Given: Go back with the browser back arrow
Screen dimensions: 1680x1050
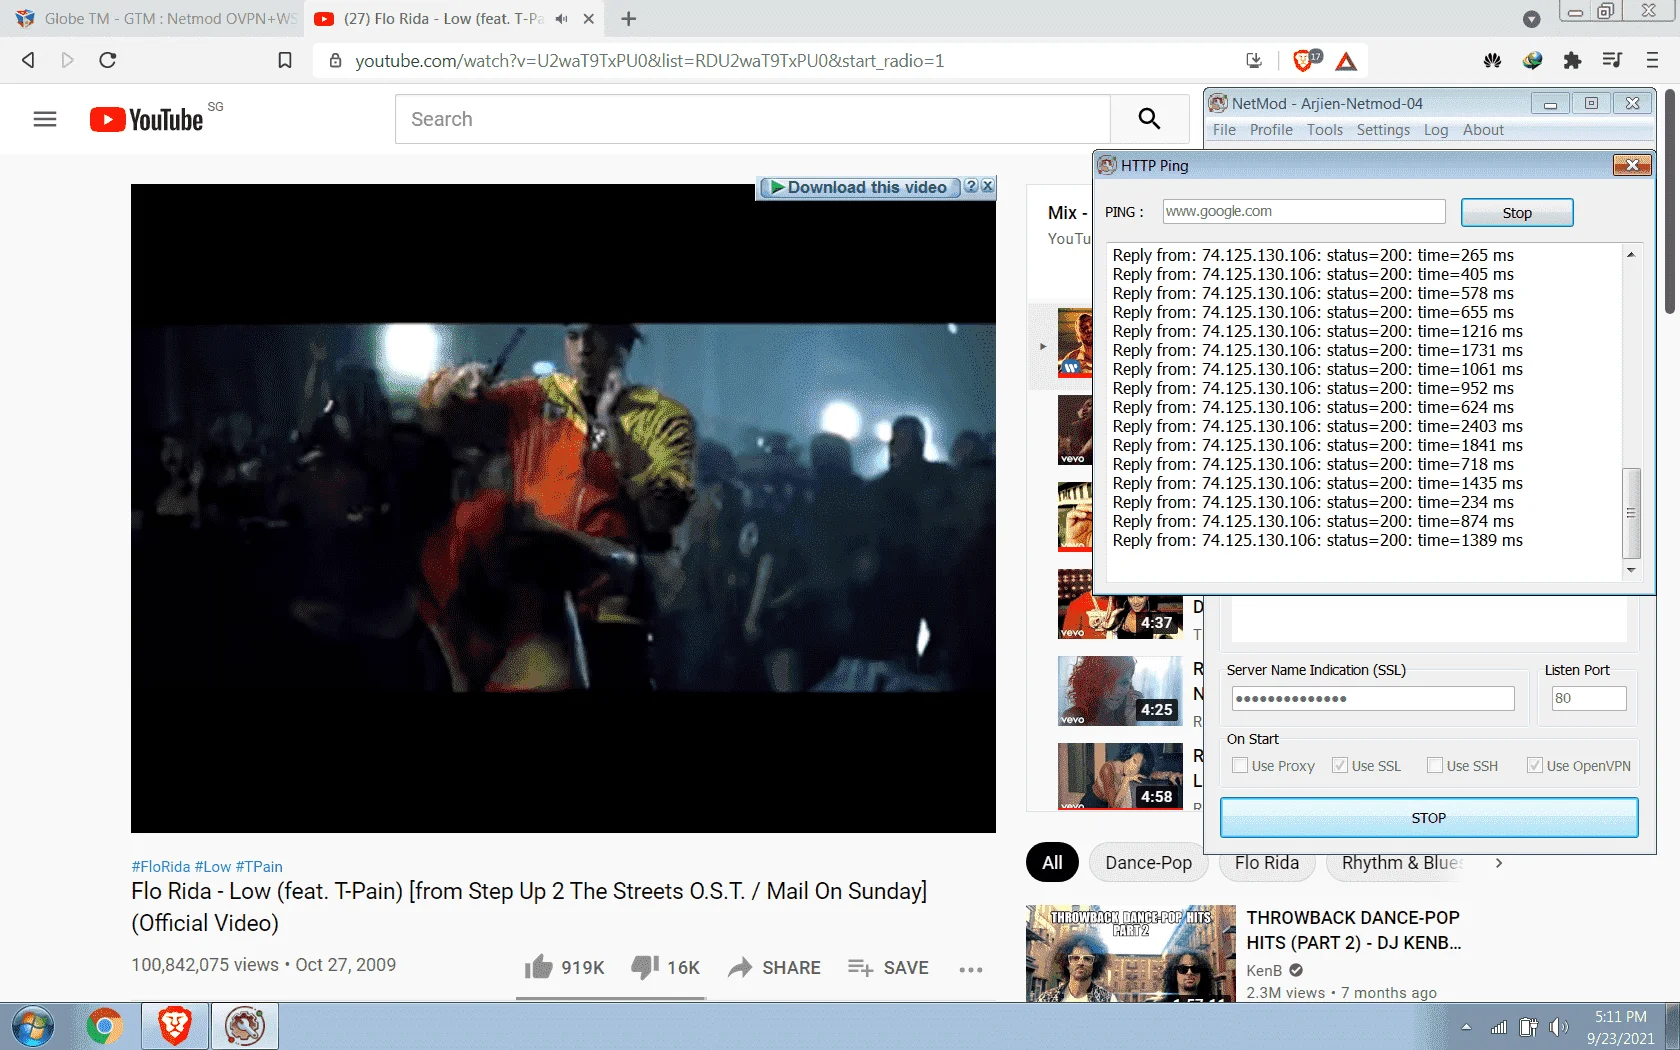Looking at the screenshot, I should coord(28,60).
